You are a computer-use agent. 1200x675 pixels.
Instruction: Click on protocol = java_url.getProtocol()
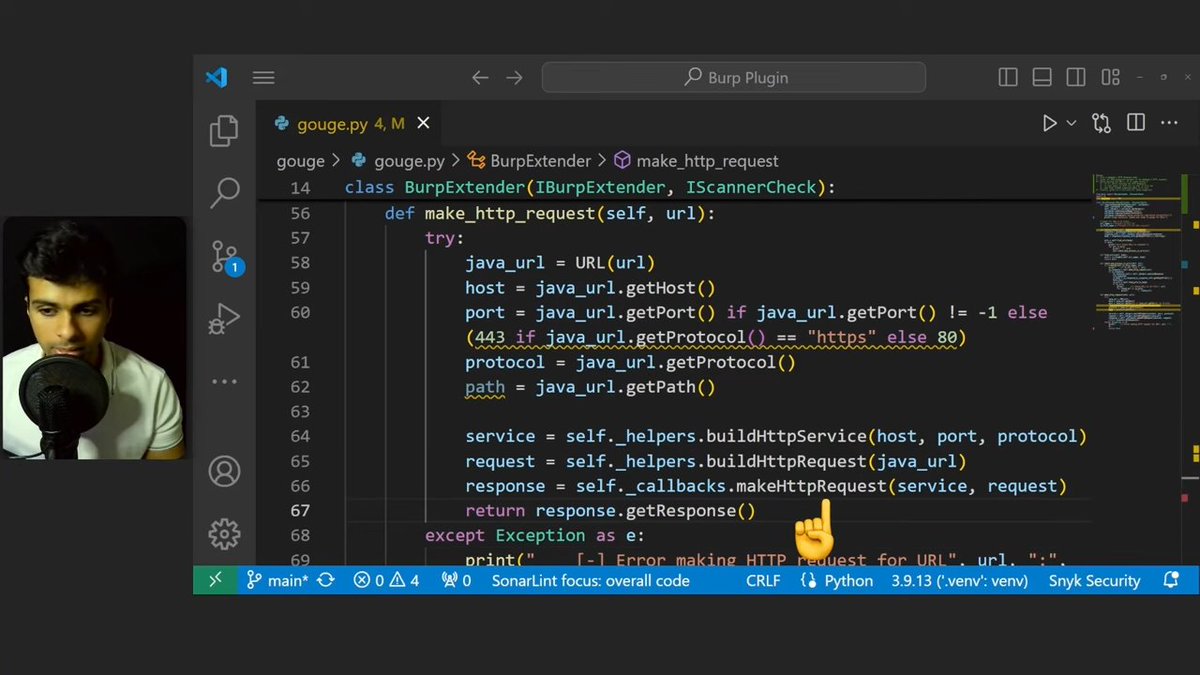pos(630,362)
